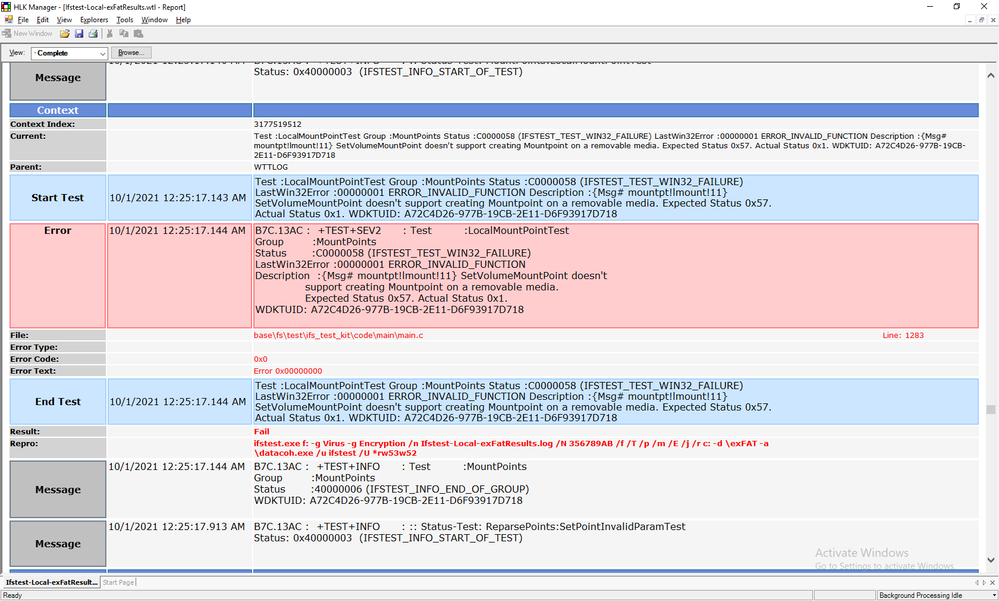The height and width of the screenshot is (601, 999).
Task: Click the report scrollbar up arrow
Action: (x=991, y=75)
